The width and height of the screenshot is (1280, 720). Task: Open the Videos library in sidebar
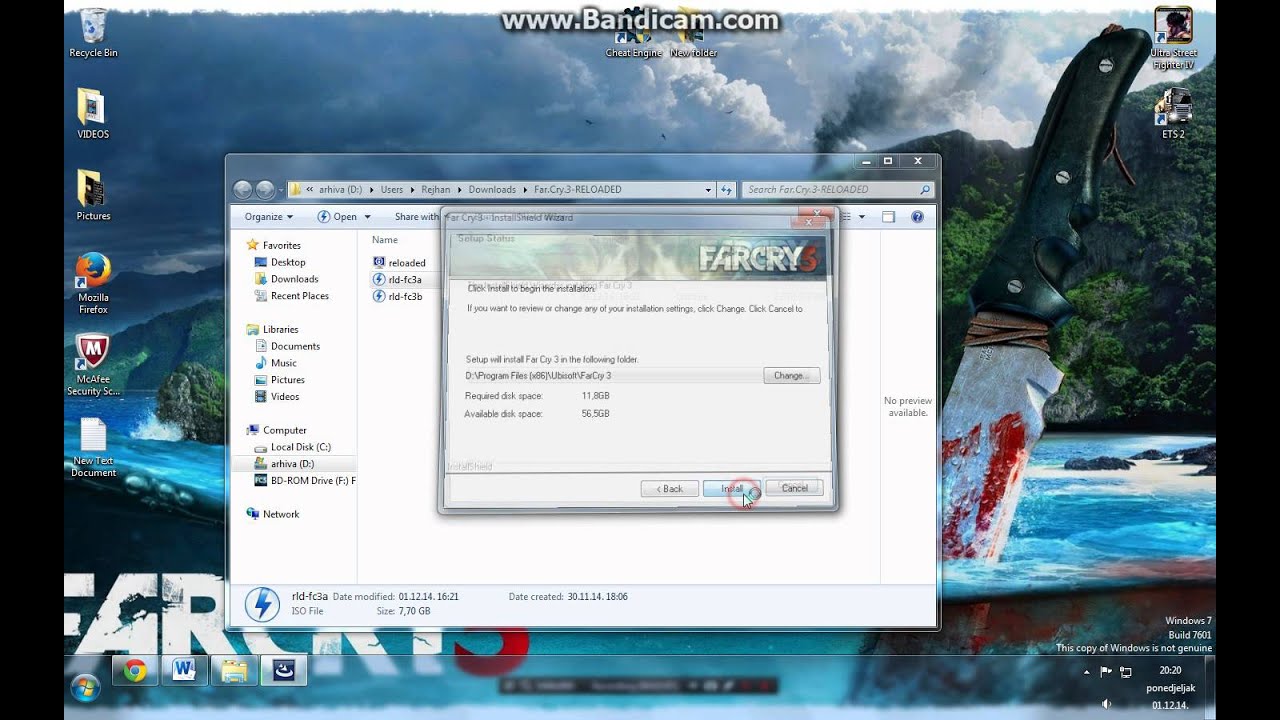tap(284, 397)
